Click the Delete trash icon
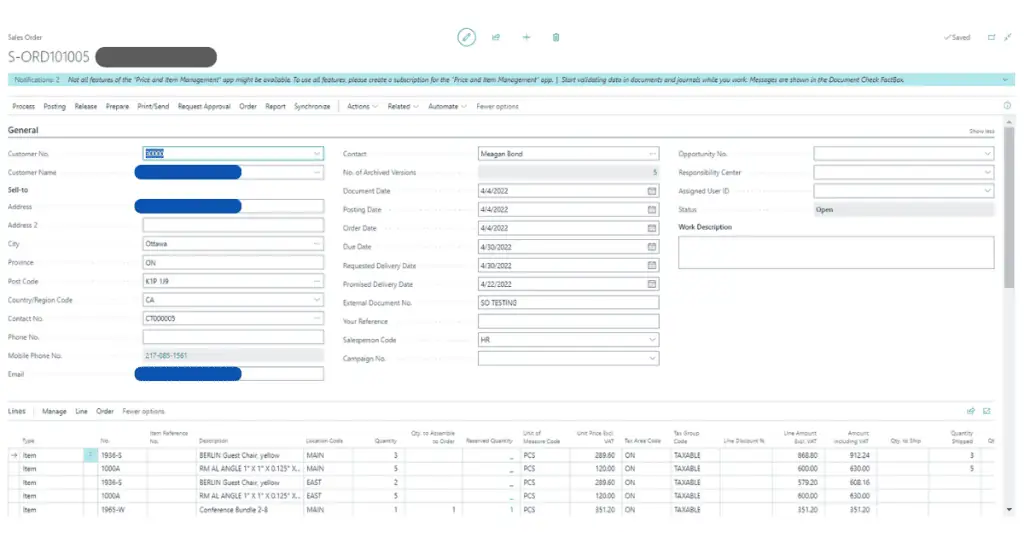This screenshot has height=538, width=1024. (556, 37)
